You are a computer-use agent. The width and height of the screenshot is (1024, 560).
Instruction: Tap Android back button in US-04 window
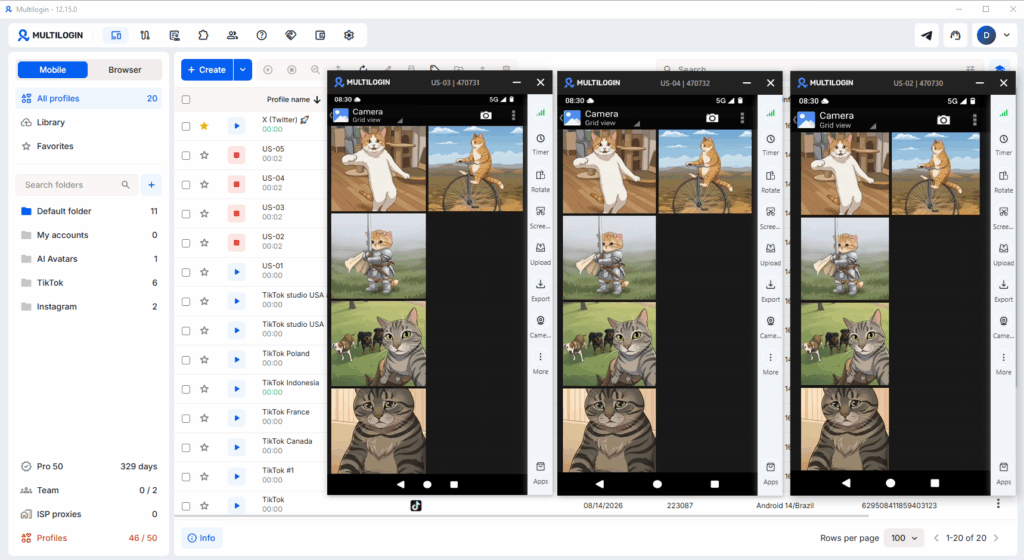(x=600, y=484)
